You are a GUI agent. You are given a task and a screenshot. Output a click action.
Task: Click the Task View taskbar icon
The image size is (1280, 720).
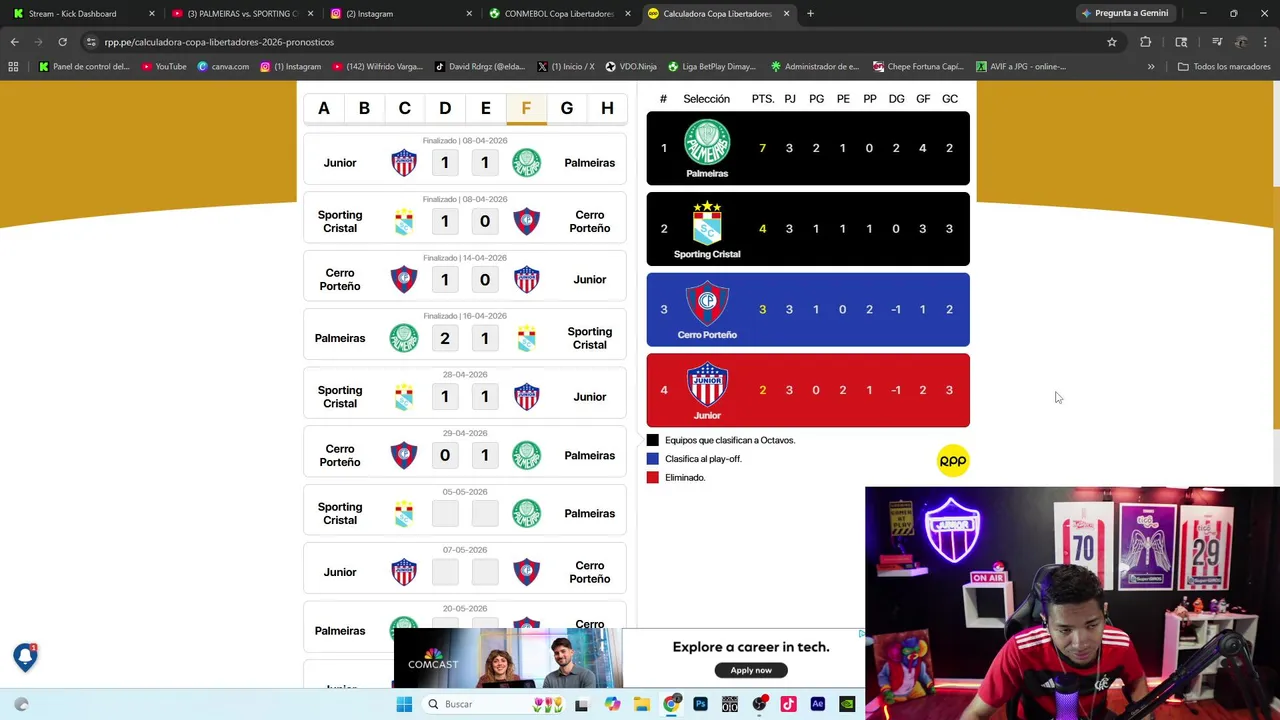pos(581,704)
